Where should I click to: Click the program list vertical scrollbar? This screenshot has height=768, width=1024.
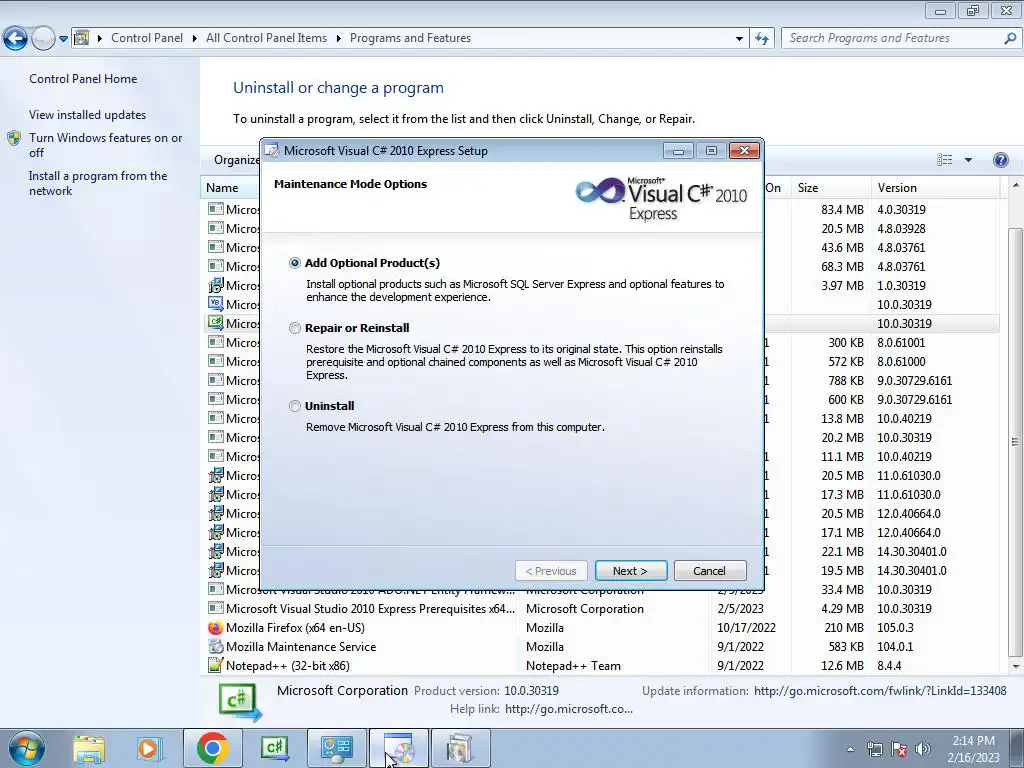1015,442
